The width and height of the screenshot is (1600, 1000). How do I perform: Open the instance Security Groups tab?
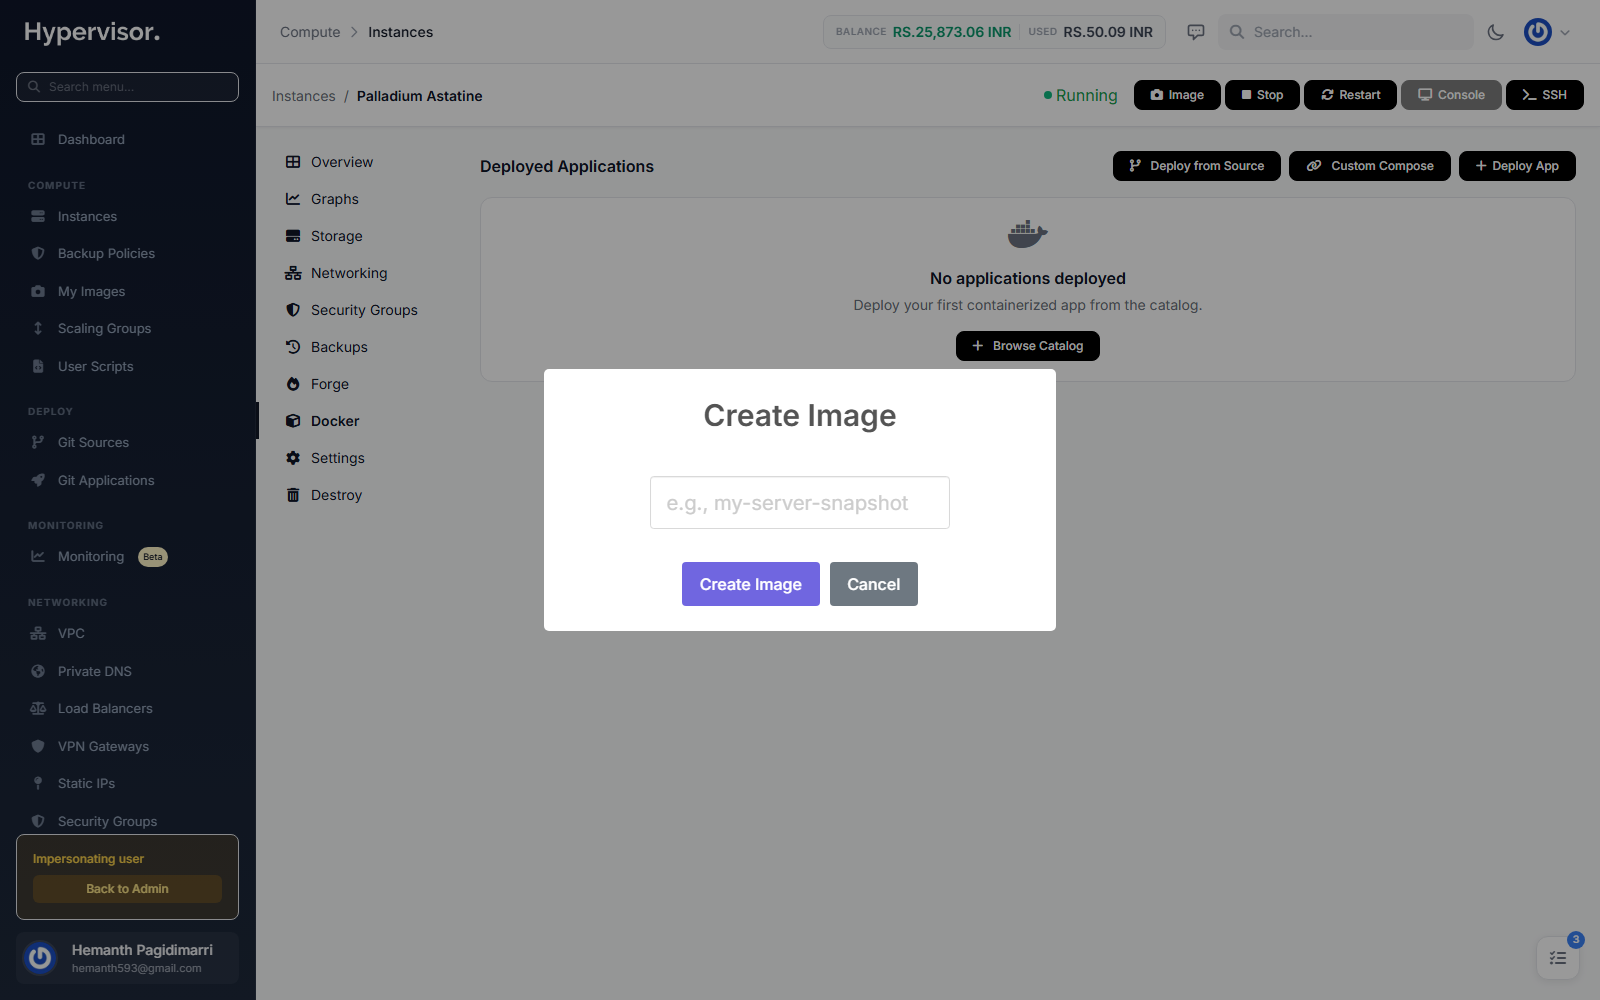coord(364,310)
